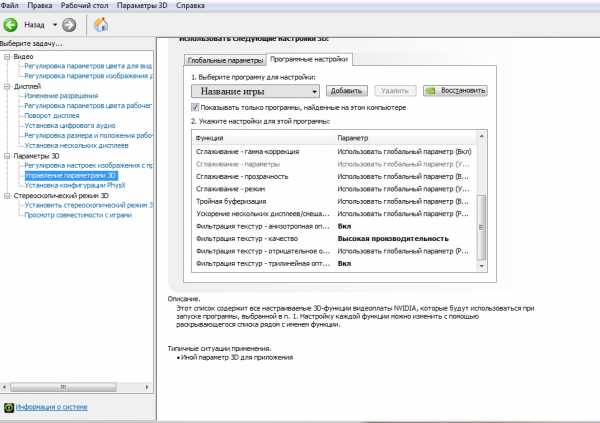Open Регулировка параметров цвета для видео
This screenshot has width=600, height=423.
click(x=88, y=66)
